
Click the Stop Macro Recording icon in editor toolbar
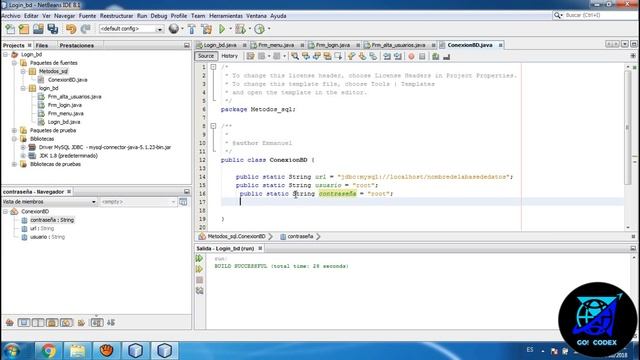tap(422, 56)
